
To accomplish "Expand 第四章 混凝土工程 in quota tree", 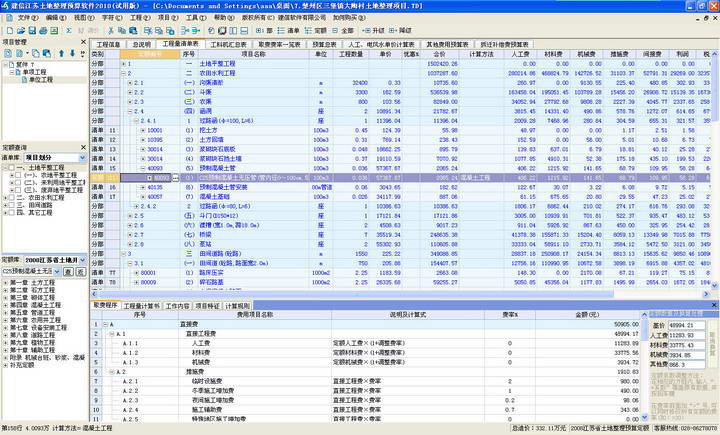I will (x=6, y=305).
